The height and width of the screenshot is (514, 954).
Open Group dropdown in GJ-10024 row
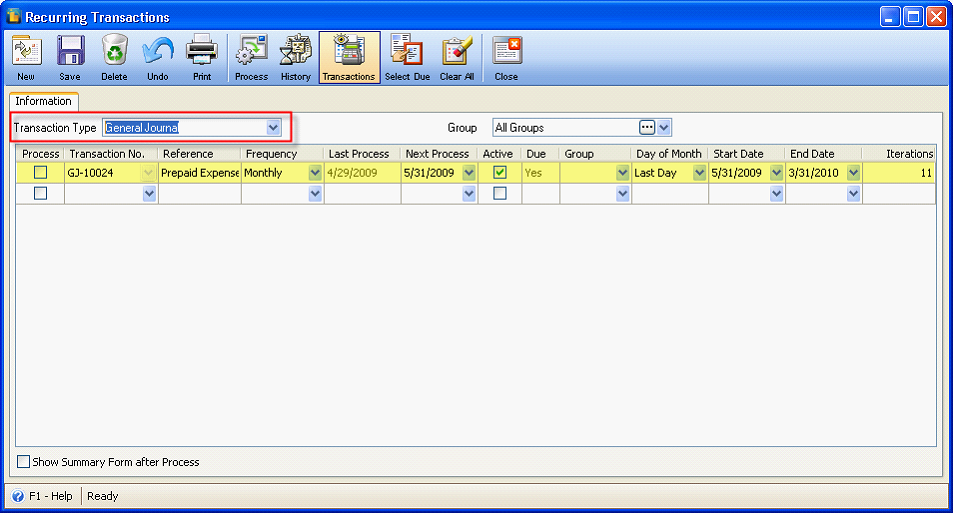click(622, 173)
